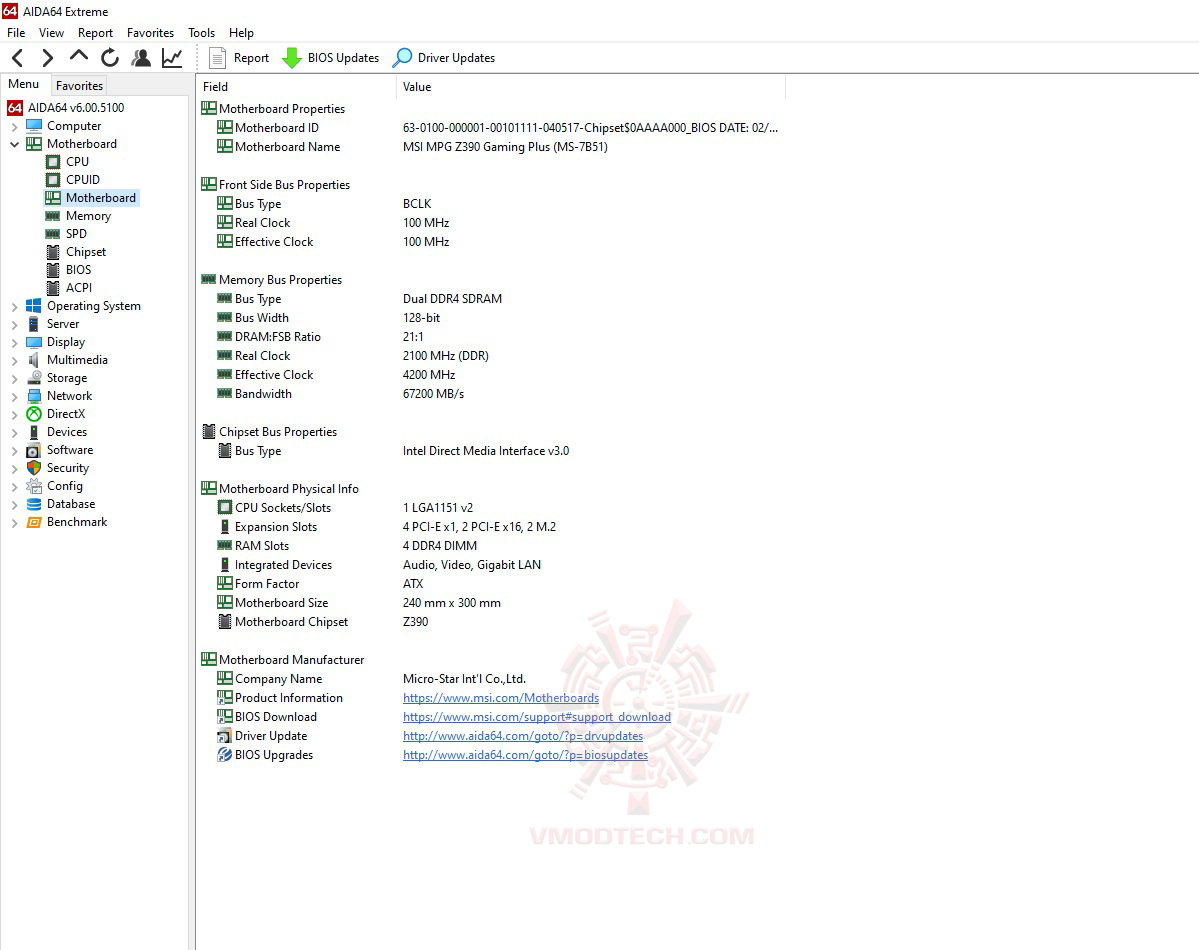Click the DirectX Xbox icon in tree
This screenshot has height=950, width=1199.
tap(34, 414)
